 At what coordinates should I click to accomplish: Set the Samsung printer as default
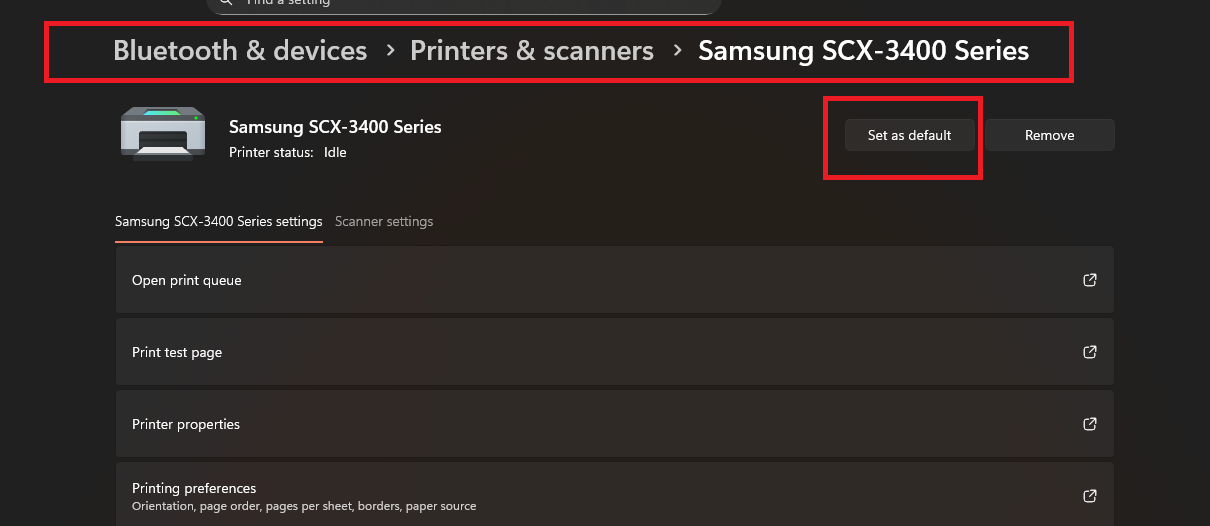pyautogui.click(x=909, y=135)
